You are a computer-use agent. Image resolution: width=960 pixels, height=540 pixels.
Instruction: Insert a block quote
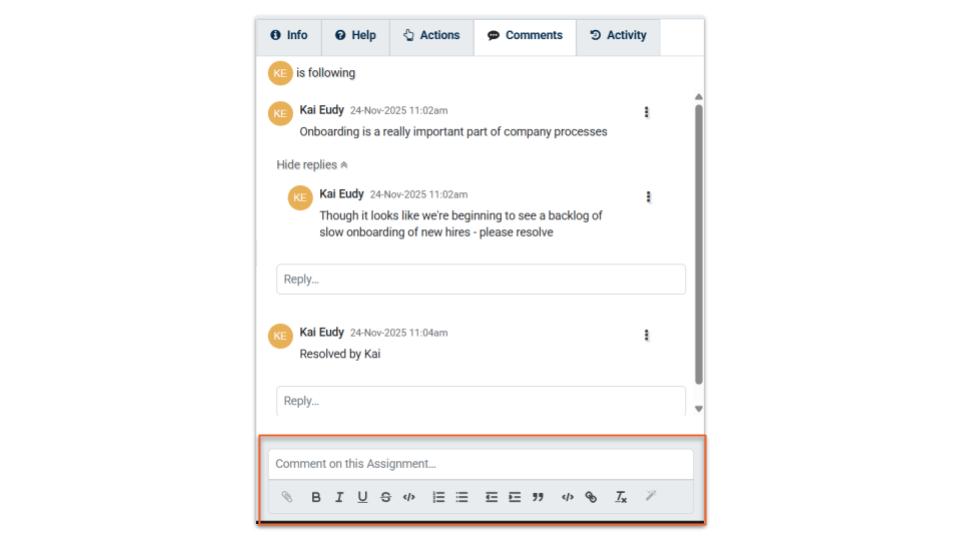click(538, 497)
